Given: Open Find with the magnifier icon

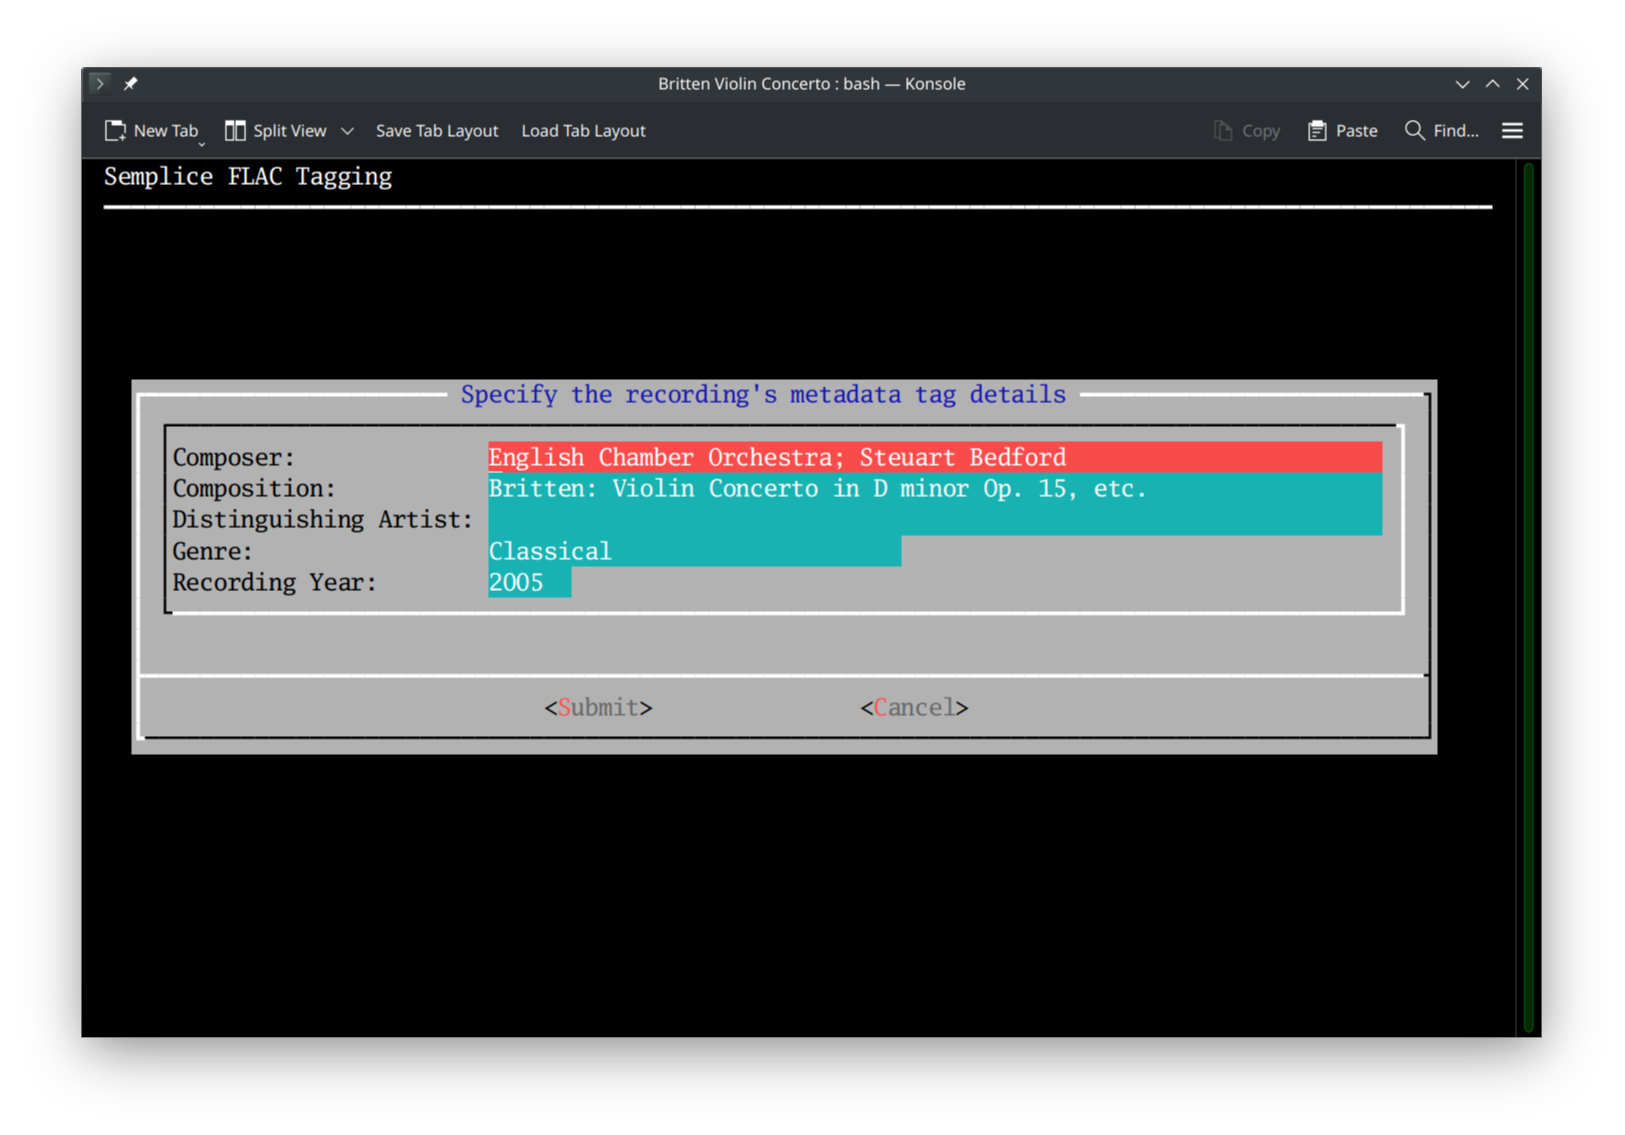Looking at the screenshot, I should [x=1414, y=130].
